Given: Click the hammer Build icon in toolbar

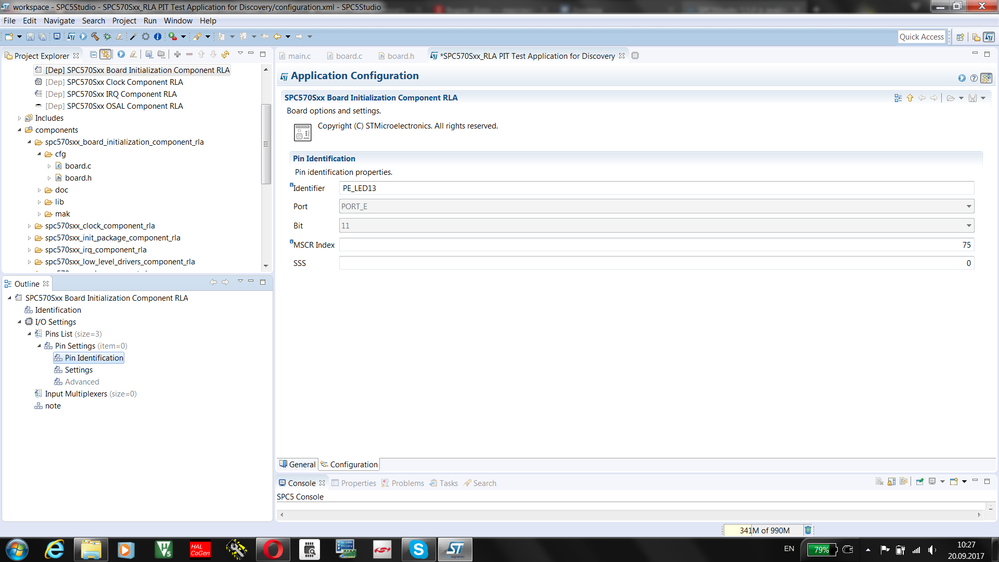Looking at the screenshot, I should pos(94,37).
